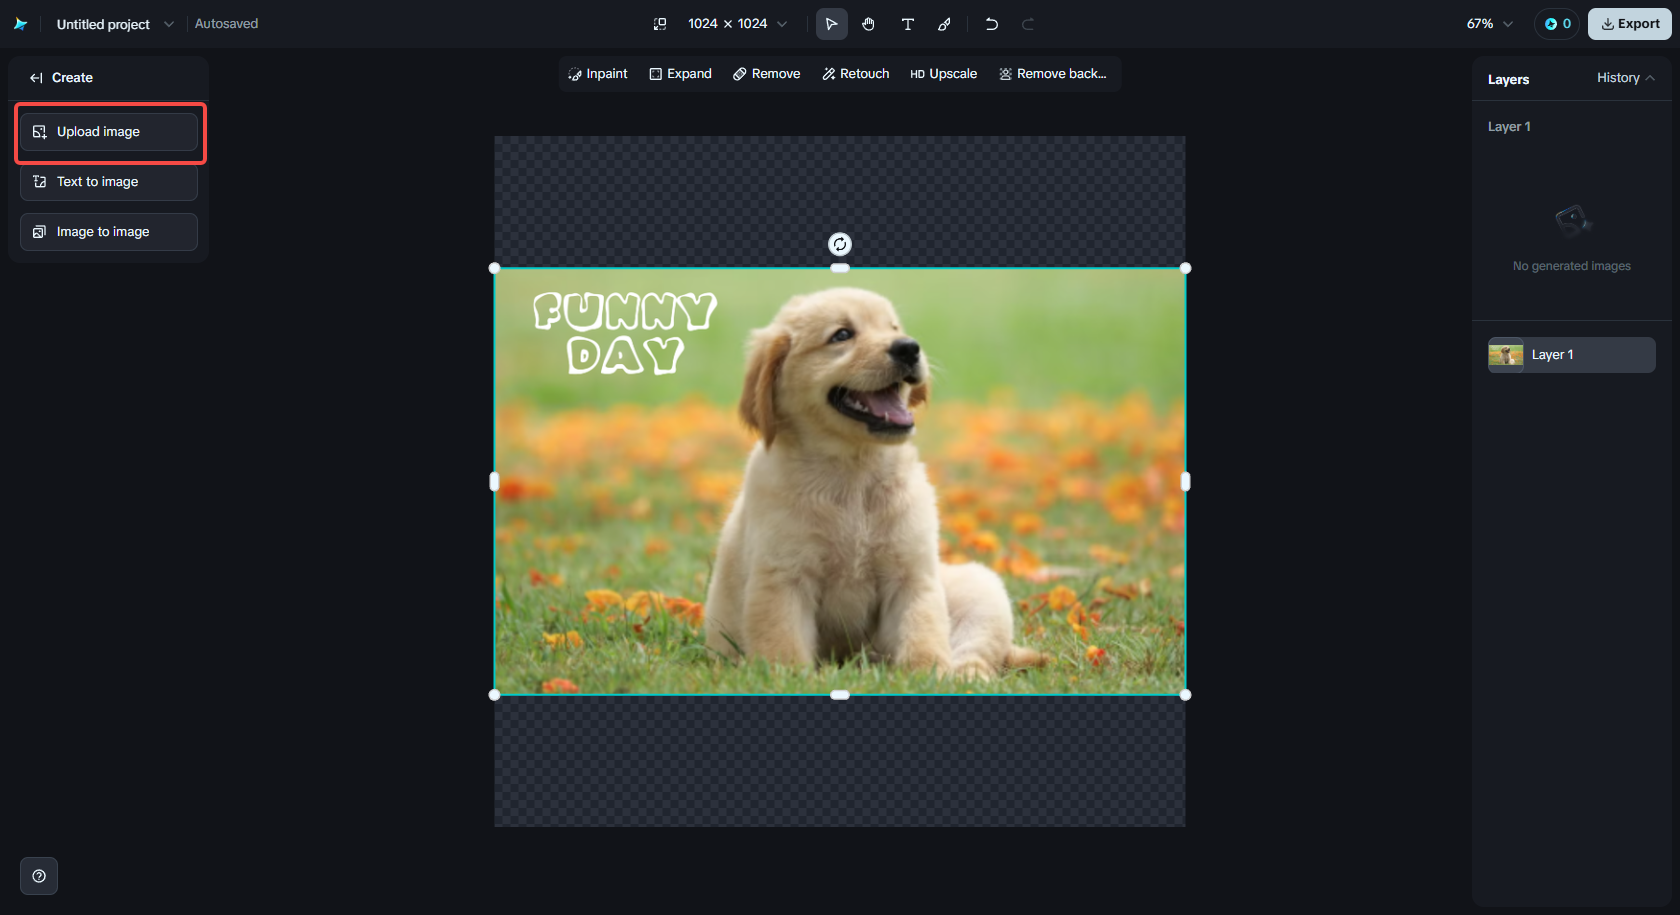Open the Expand tool
The width and height of the screenshot is (1680, 915).
pyautogui.click(x=681, y=74)
